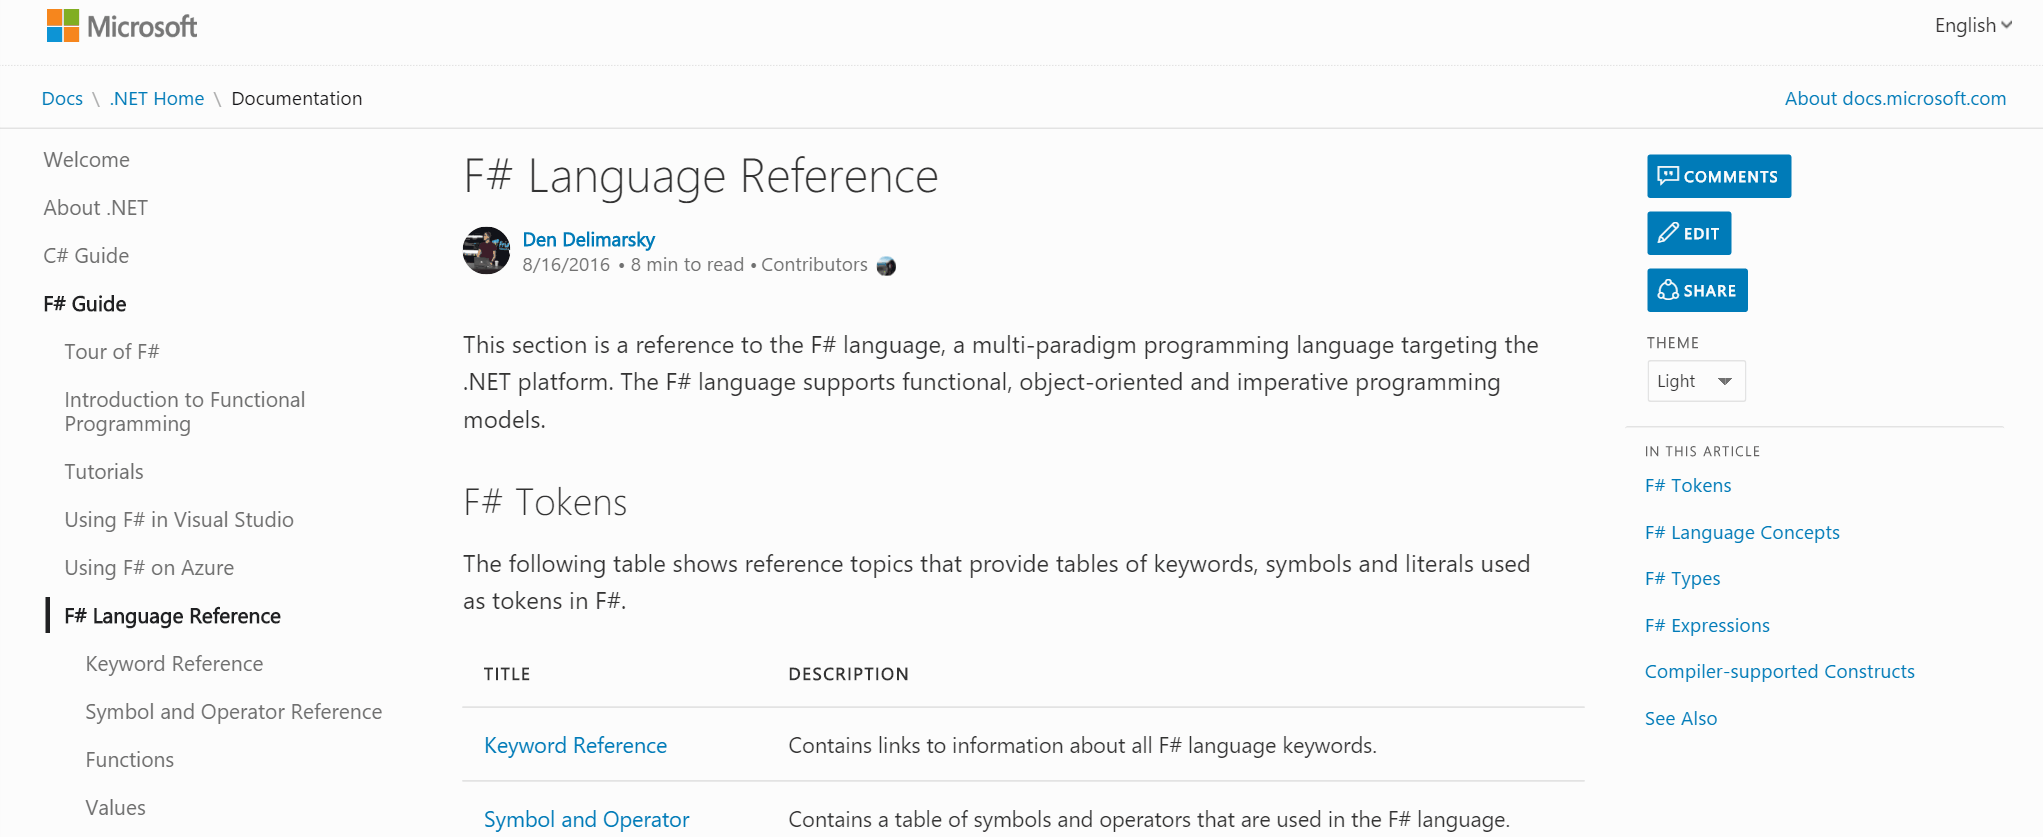Viewport: 2043px width, 837px height.
Task: Collapse the F# Guide section
Action: (85, 304)
